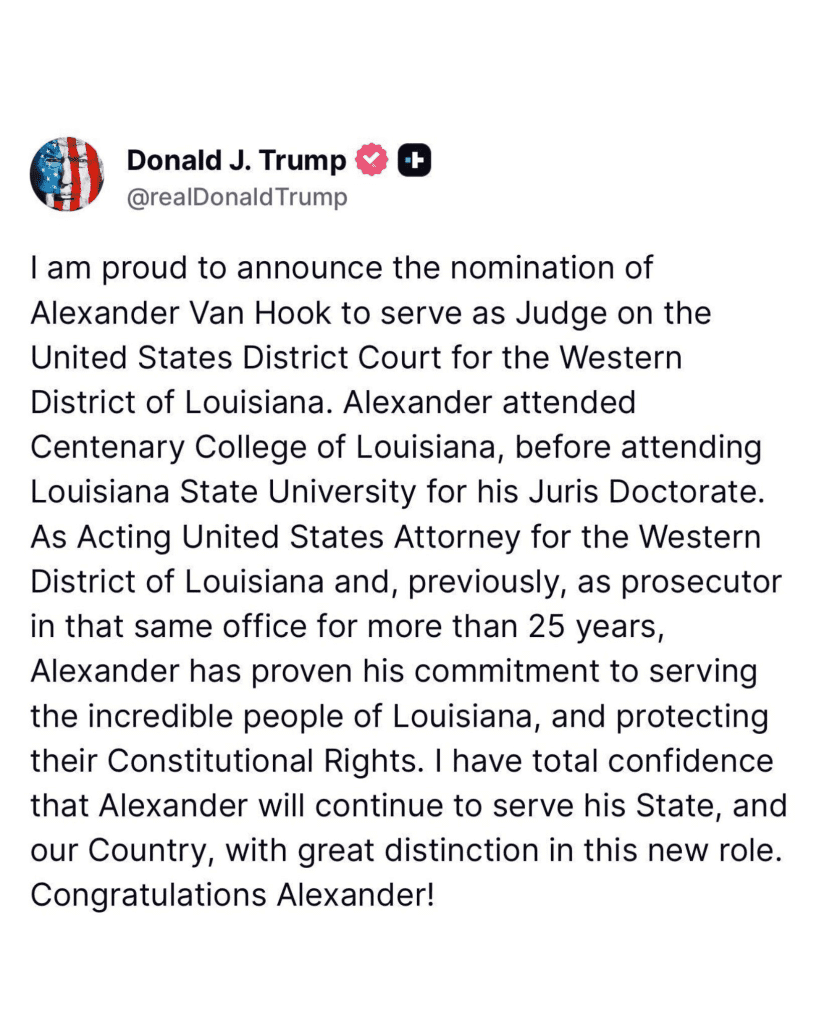
Task: Click the red verified checkmark badge
Action: coord(372,160)
